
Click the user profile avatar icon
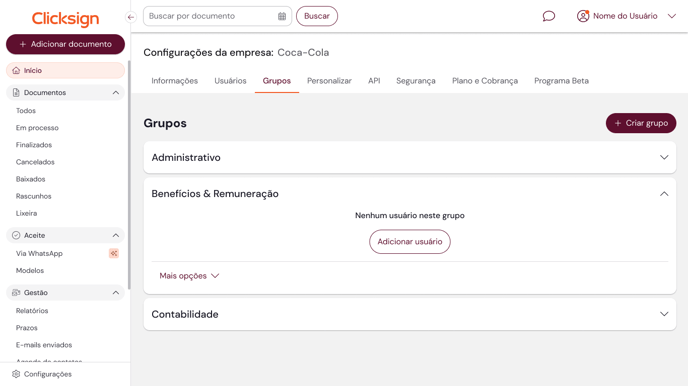583,16
